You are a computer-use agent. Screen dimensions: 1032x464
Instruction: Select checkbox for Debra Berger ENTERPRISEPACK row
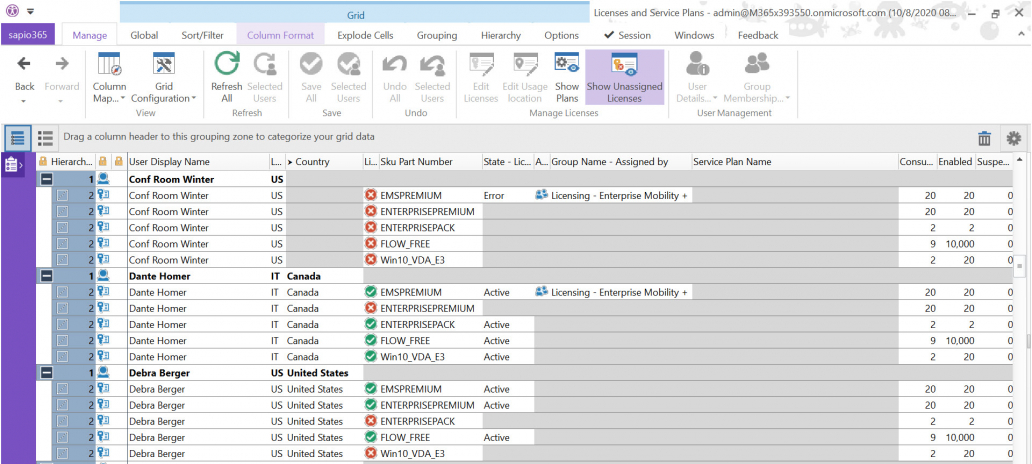(x=63, y=422)
